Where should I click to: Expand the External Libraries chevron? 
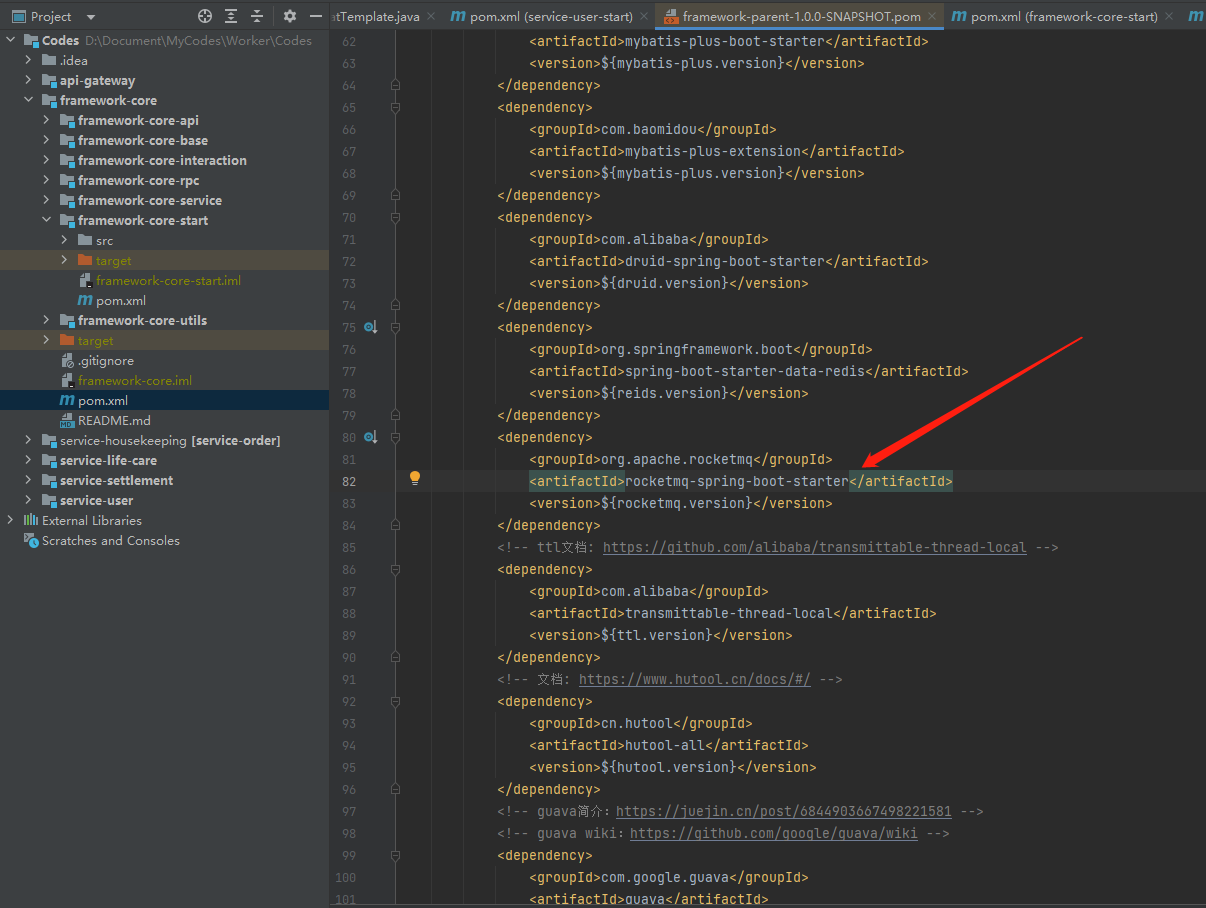click(10, 521)
